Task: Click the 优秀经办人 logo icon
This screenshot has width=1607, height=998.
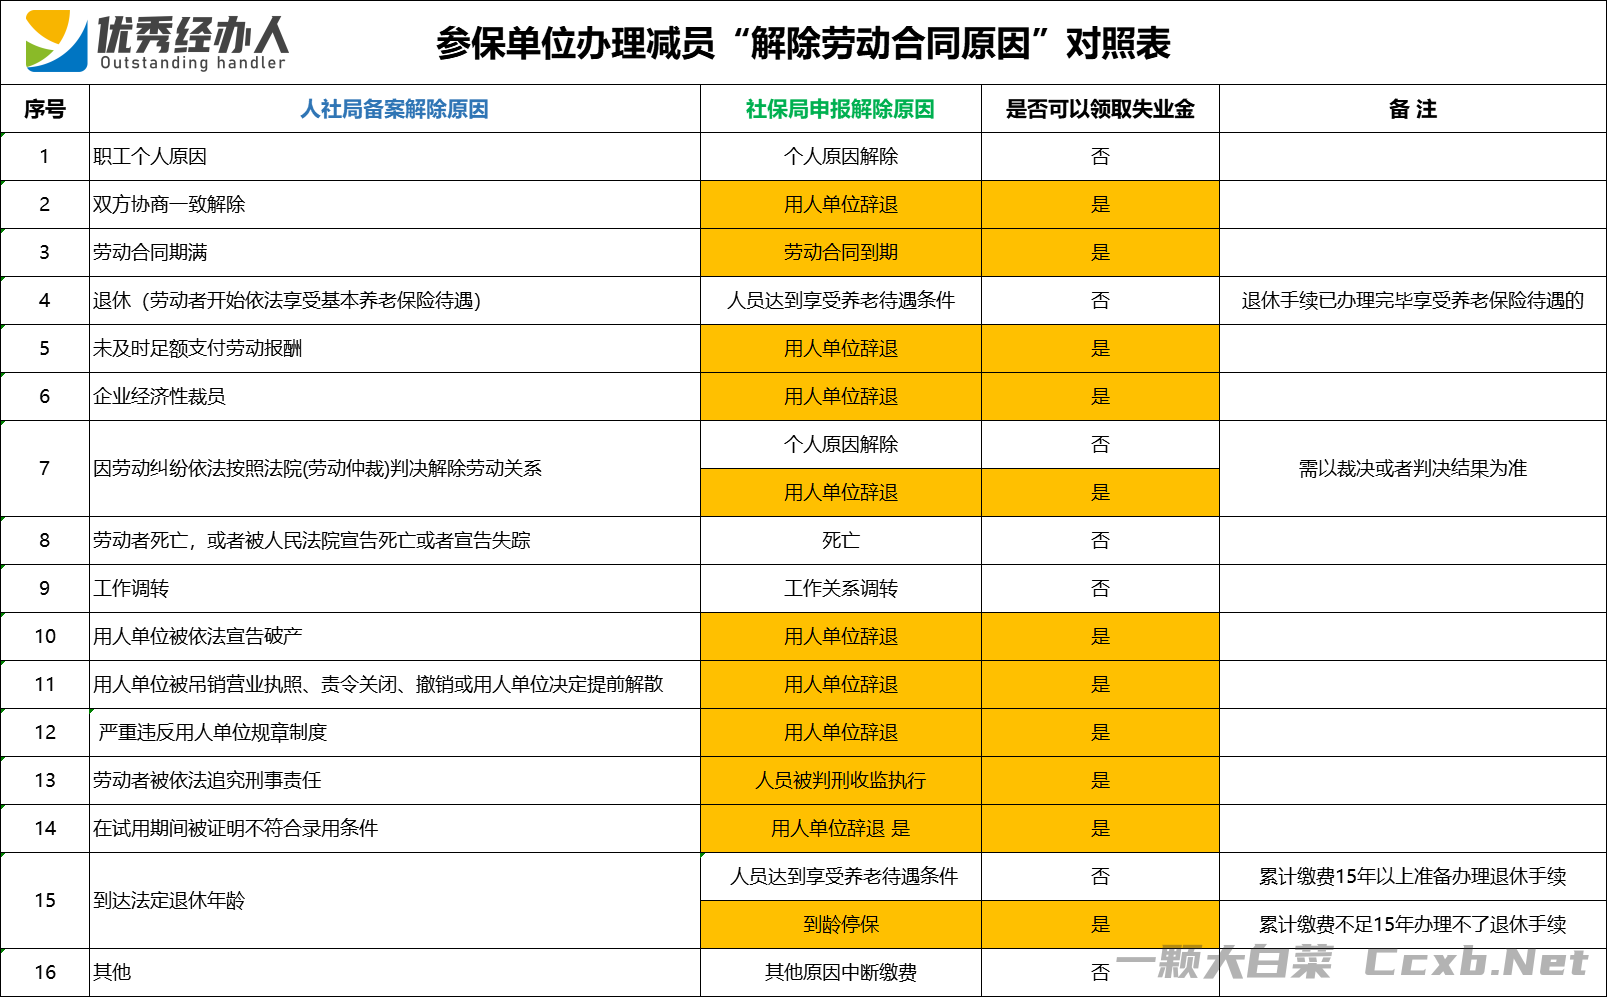Action: coord(56,41)
